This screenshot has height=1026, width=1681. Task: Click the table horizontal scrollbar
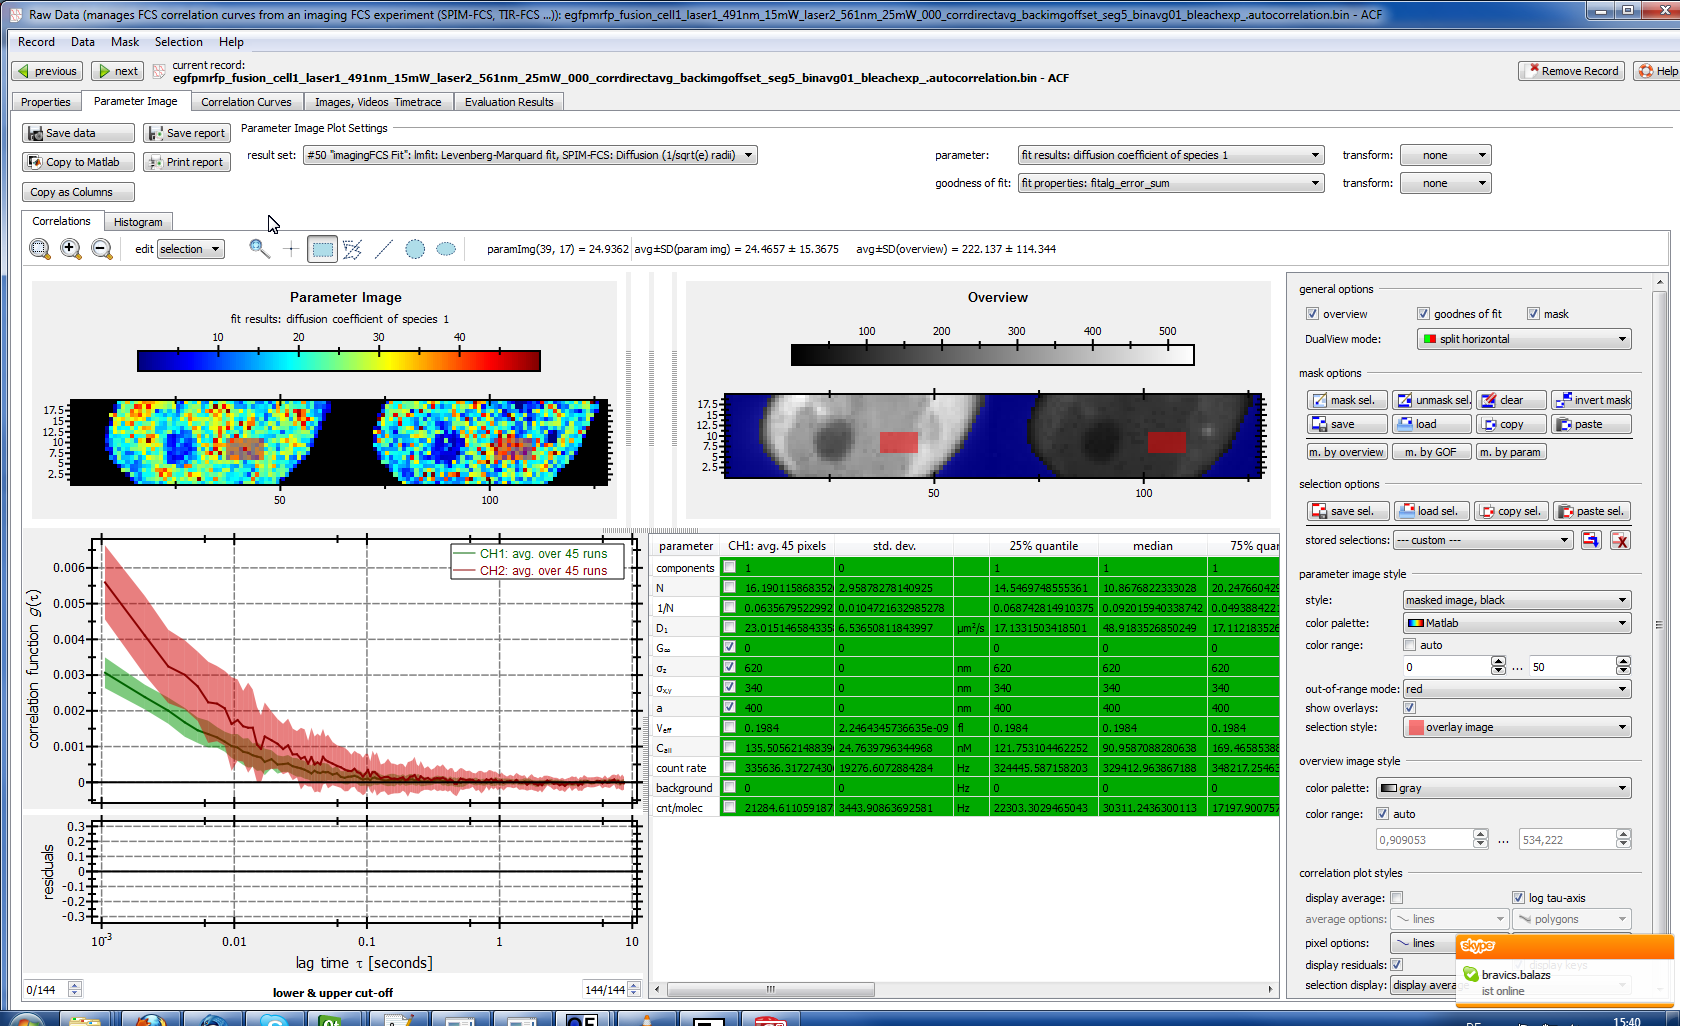click(771, 989)
